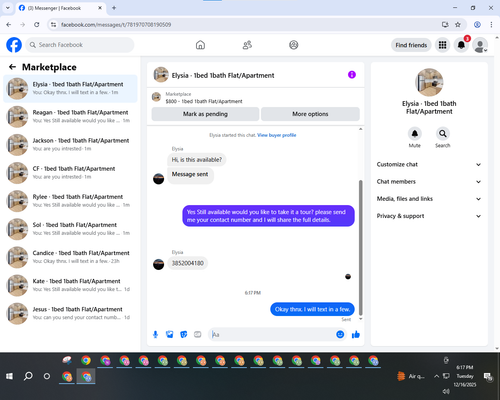
Task: Mute the conversation with the bell icon
Action: coord(415,134)
